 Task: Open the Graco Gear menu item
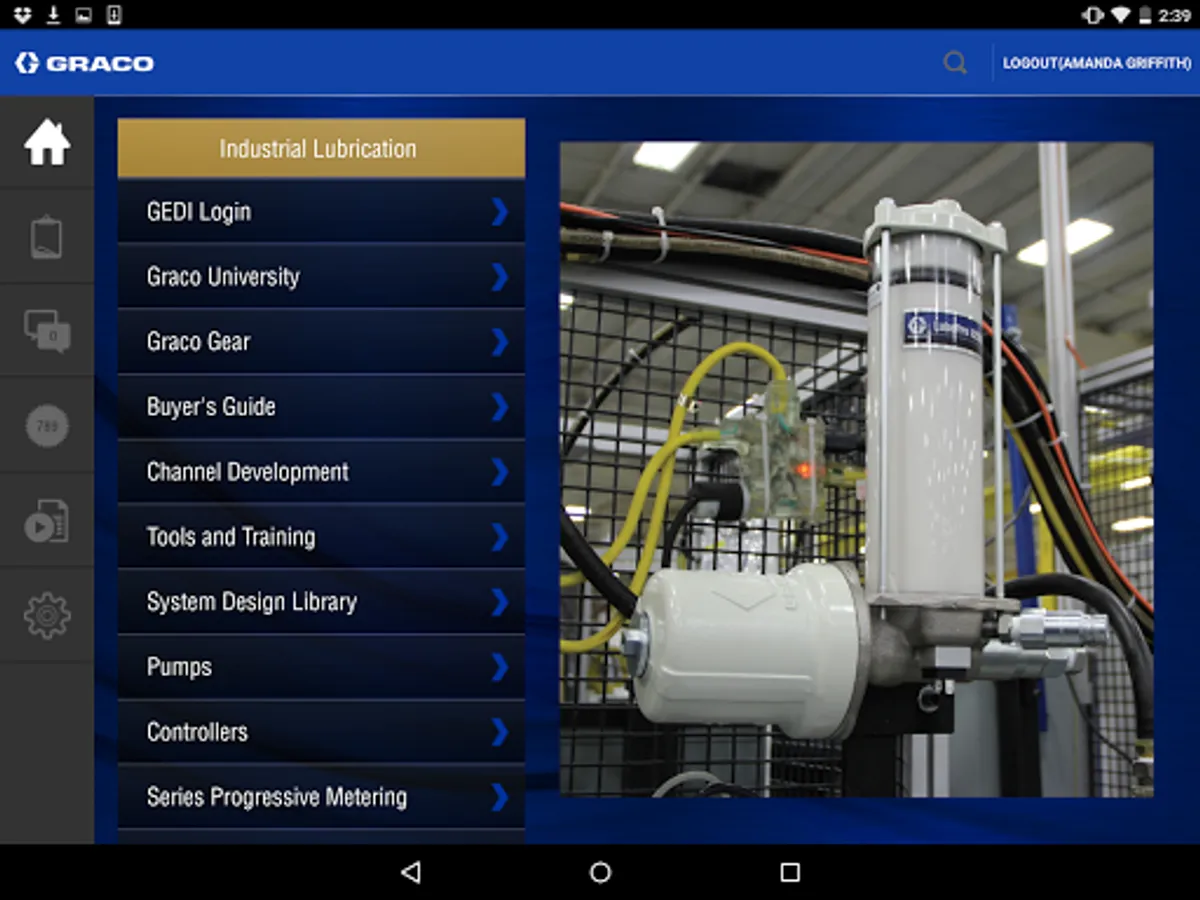click(321, 341)
